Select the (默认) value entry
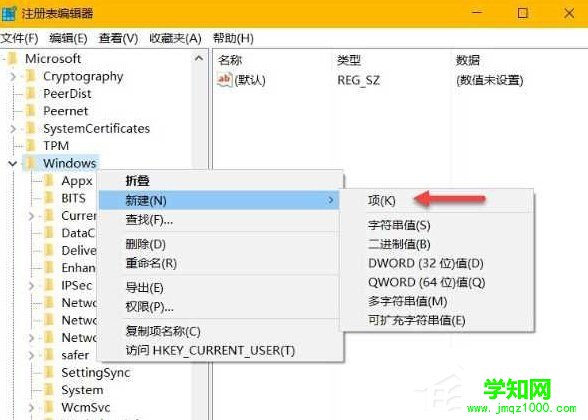Viewport: 588px width, 420px height. click(250, 80)
